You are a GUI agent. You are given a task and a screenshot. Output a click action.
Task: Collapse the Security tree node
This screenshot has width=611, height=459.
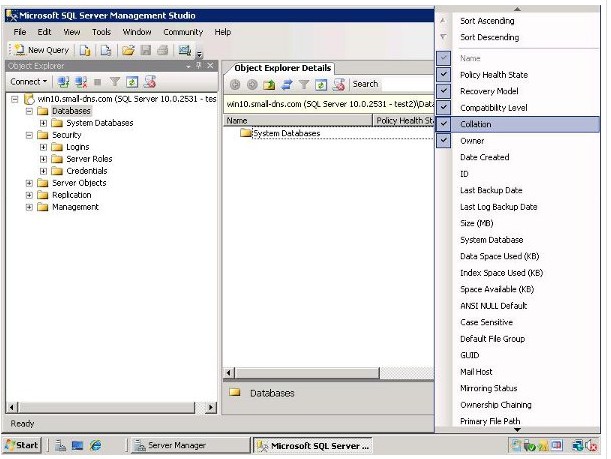29,136
